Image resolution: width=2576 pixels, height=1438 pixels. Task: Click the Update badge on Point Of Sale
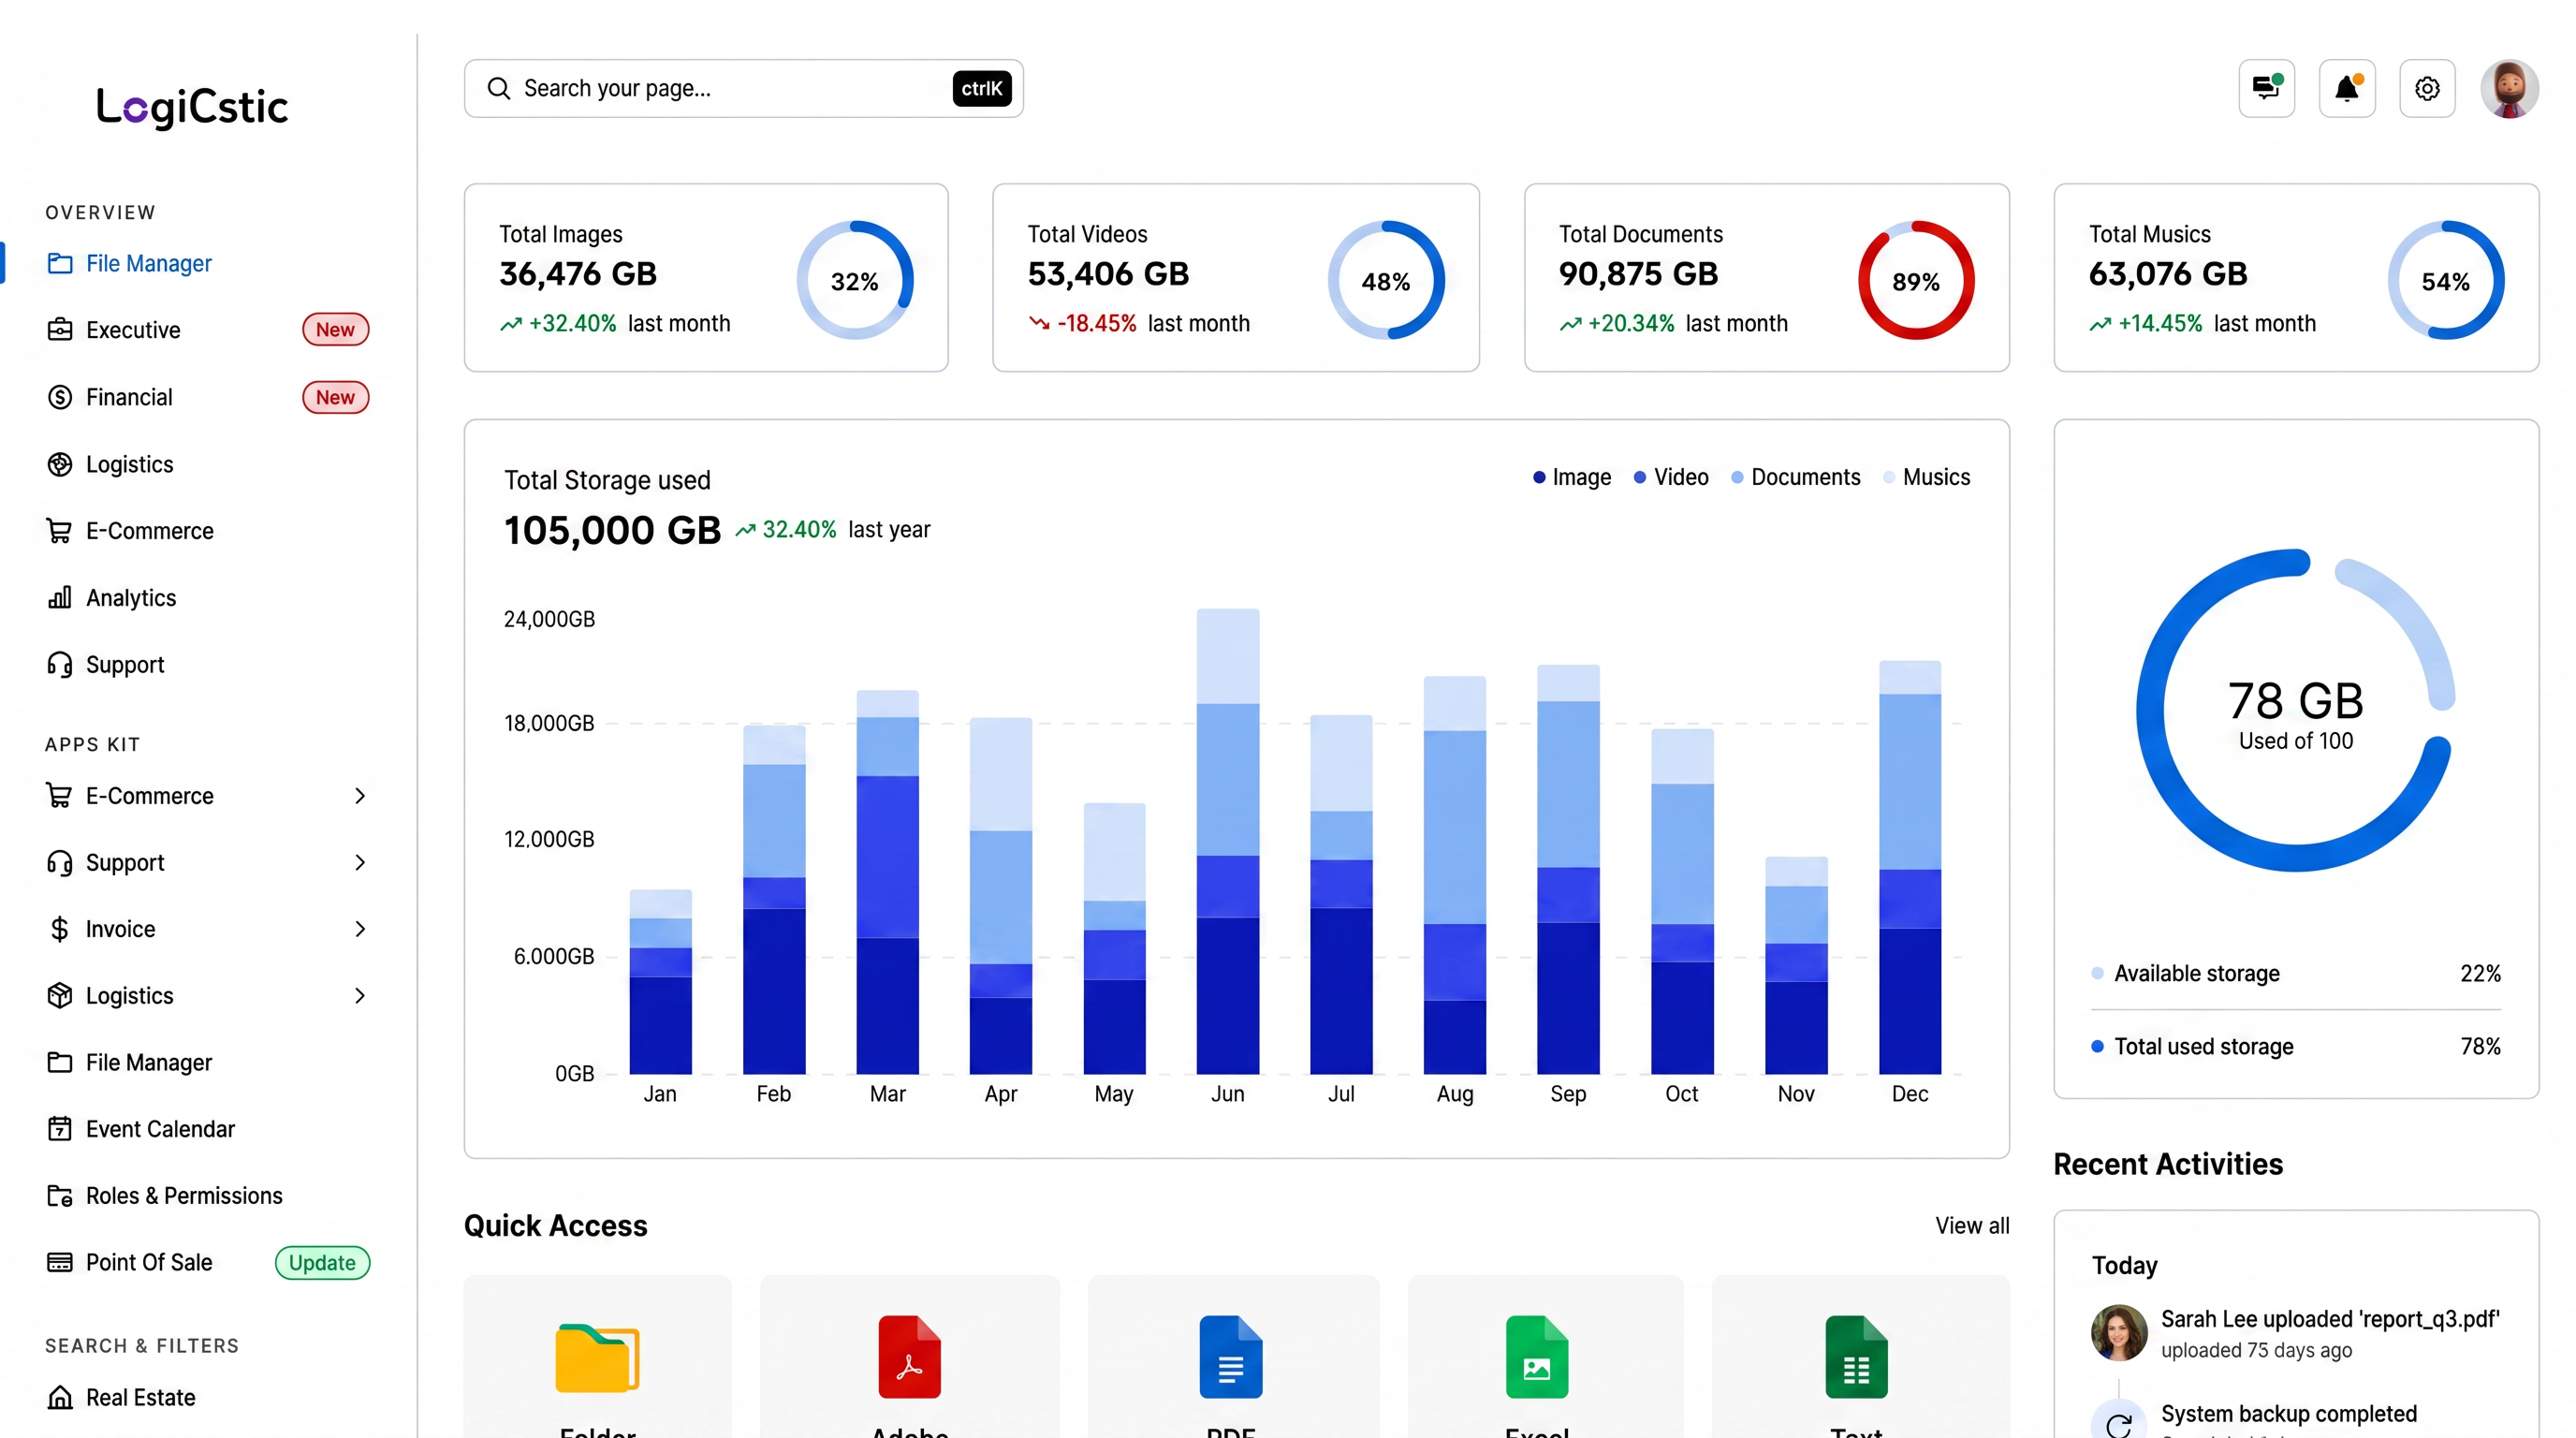click(x=322, y=1262)
